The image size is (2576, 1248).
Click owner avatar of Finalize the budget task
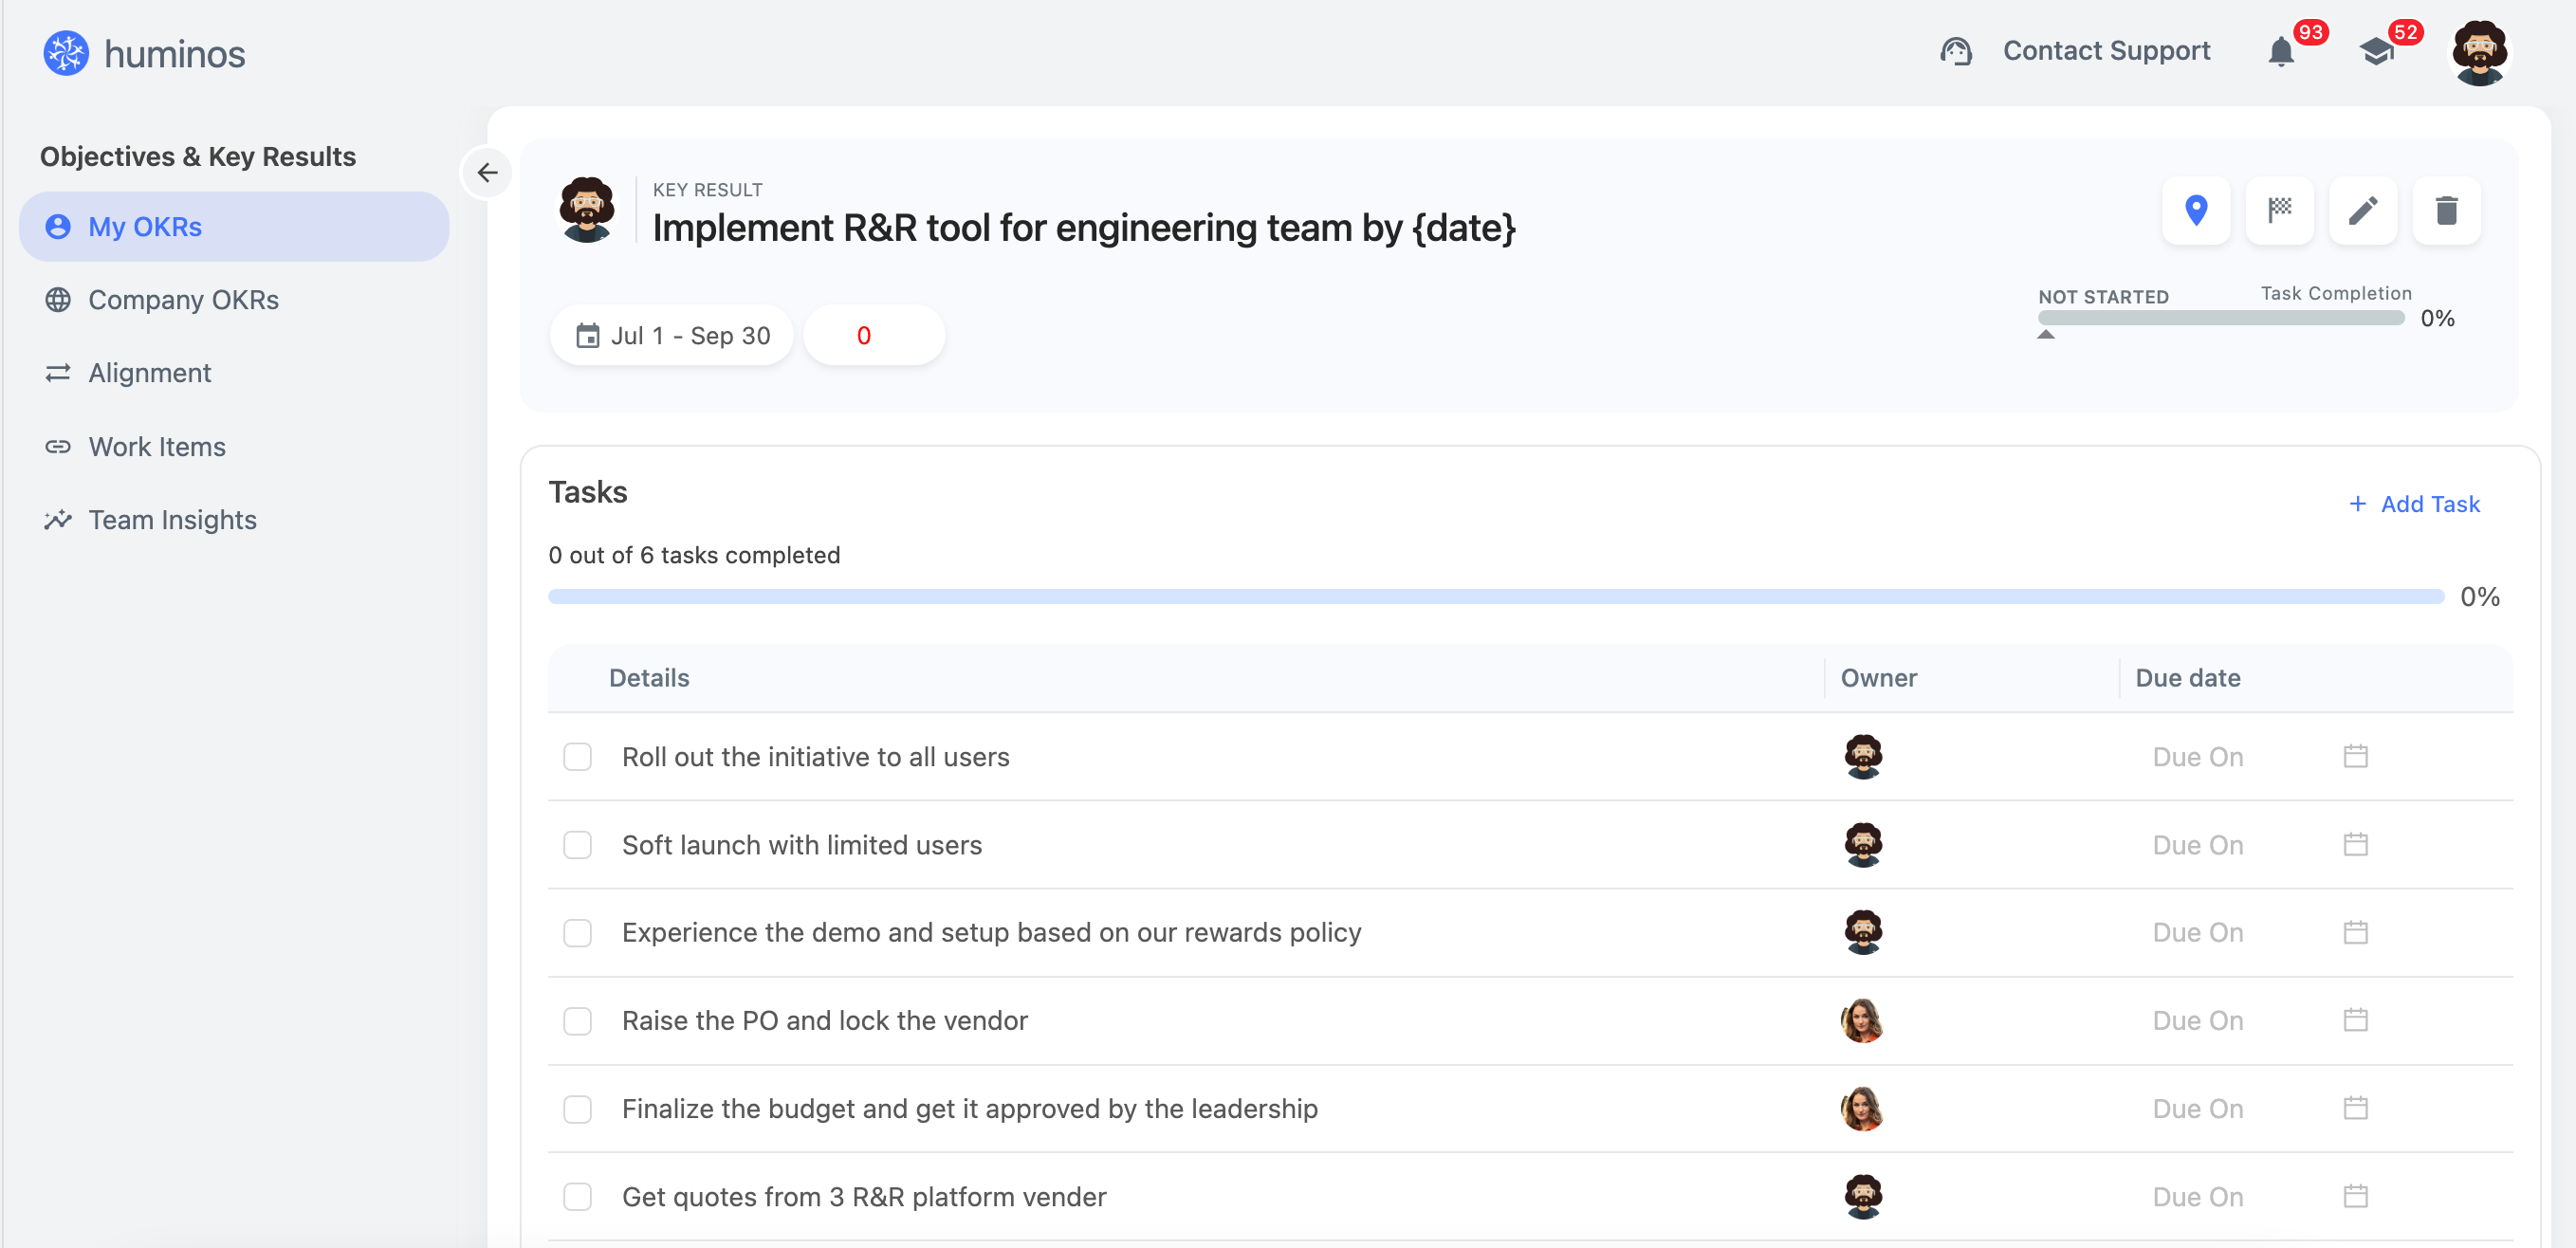[x=1863, y=1108]
